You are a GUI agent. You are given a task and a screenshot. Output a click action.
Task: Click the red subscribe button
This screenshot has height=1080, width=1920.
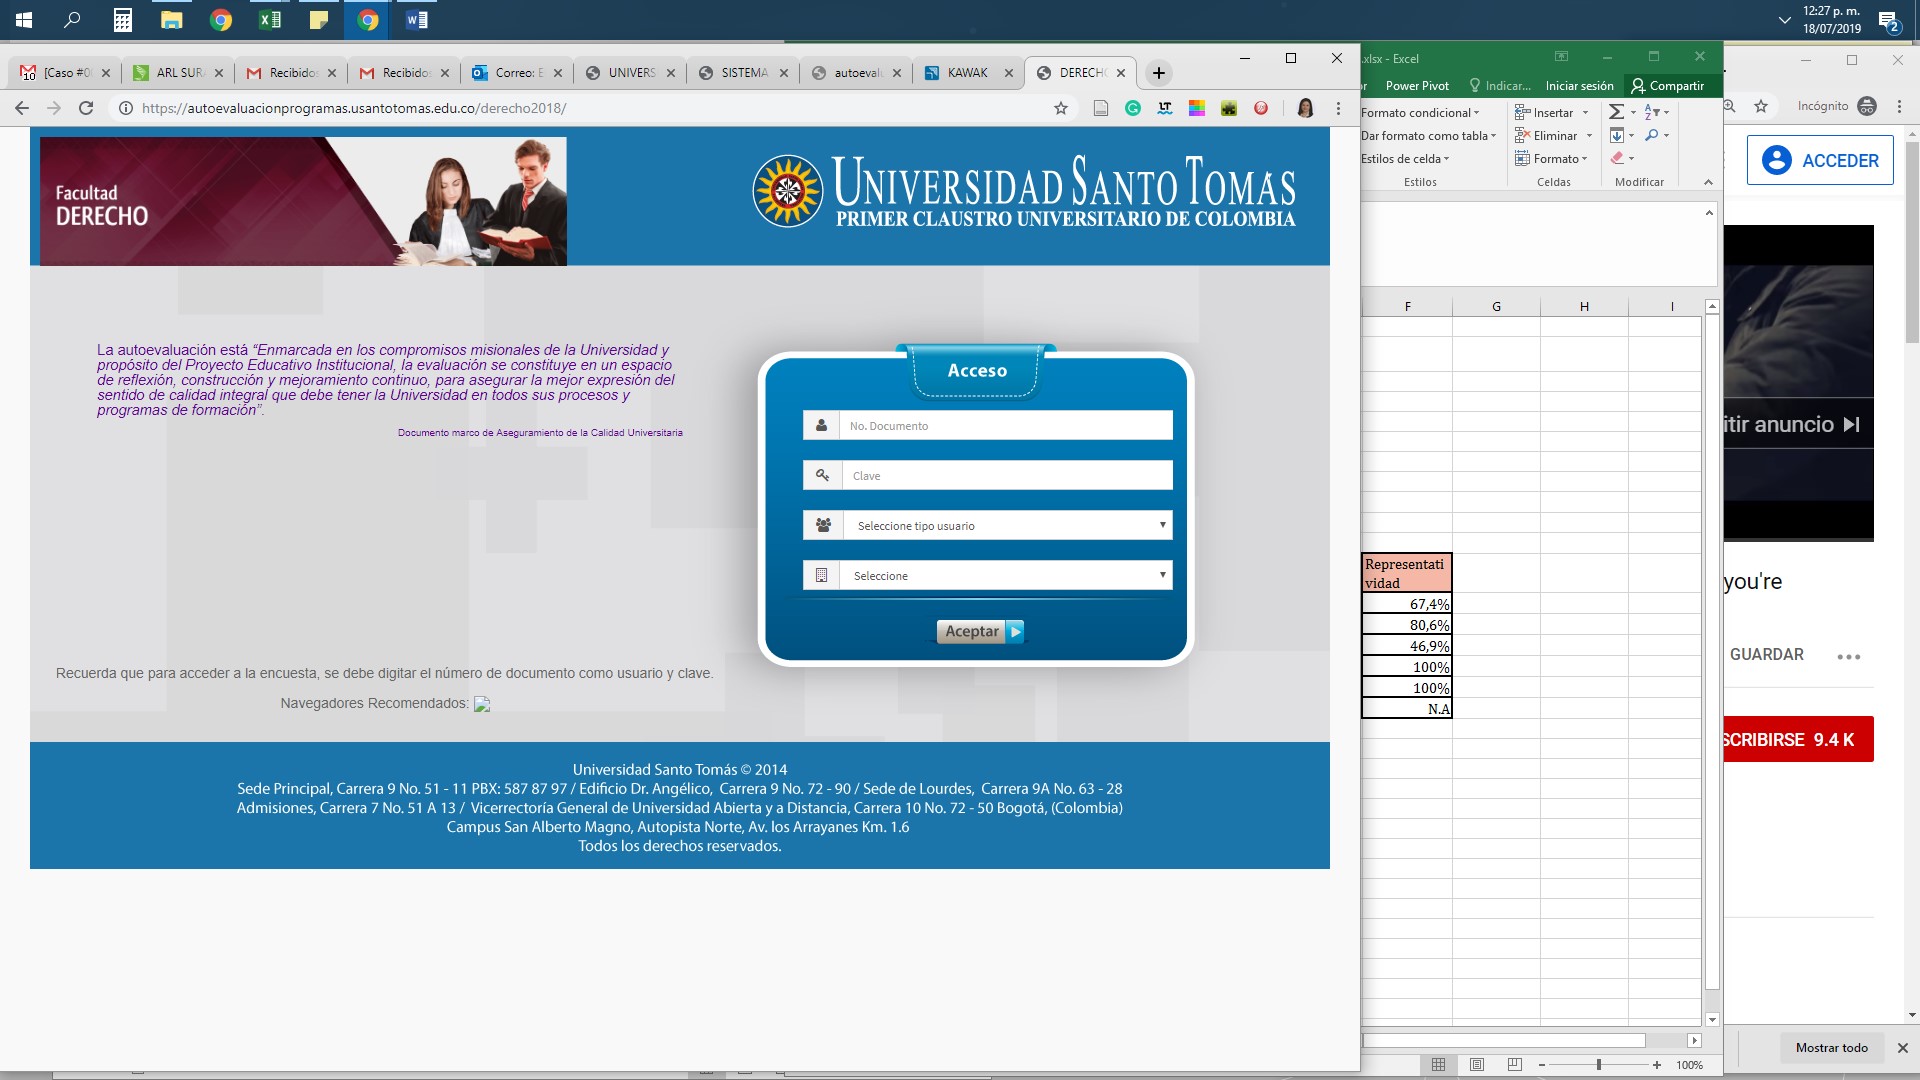[1798, 739]
